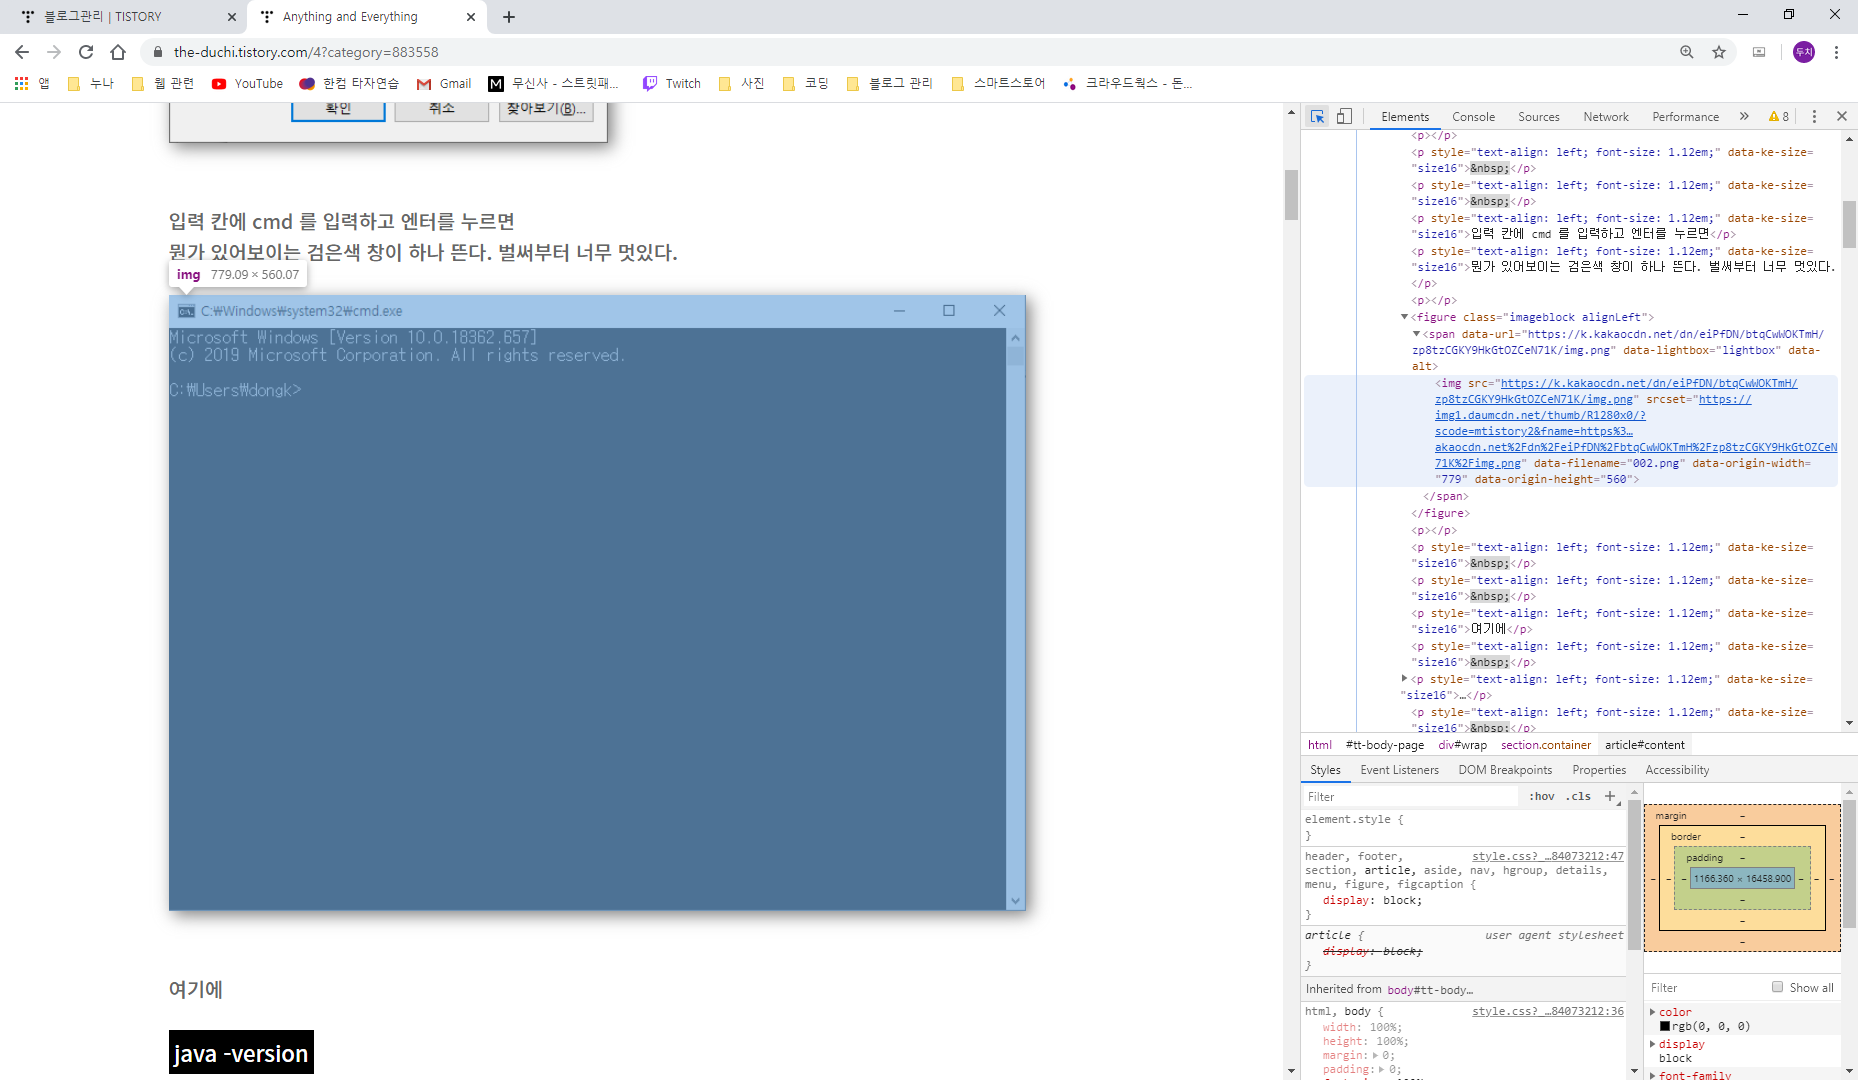This screenshot has width=1858, height=1080.
Task: Select article#content breadcrumb
Action: coord(1644,745)
